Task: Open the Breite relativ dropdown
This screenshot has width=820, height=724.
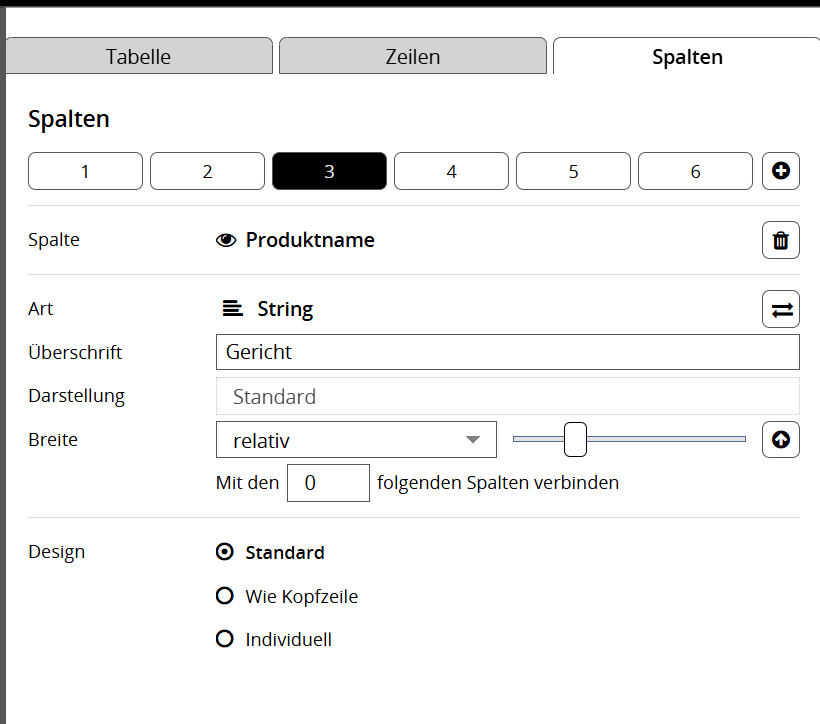Action: pyautogui.click(x=356, y=440)
